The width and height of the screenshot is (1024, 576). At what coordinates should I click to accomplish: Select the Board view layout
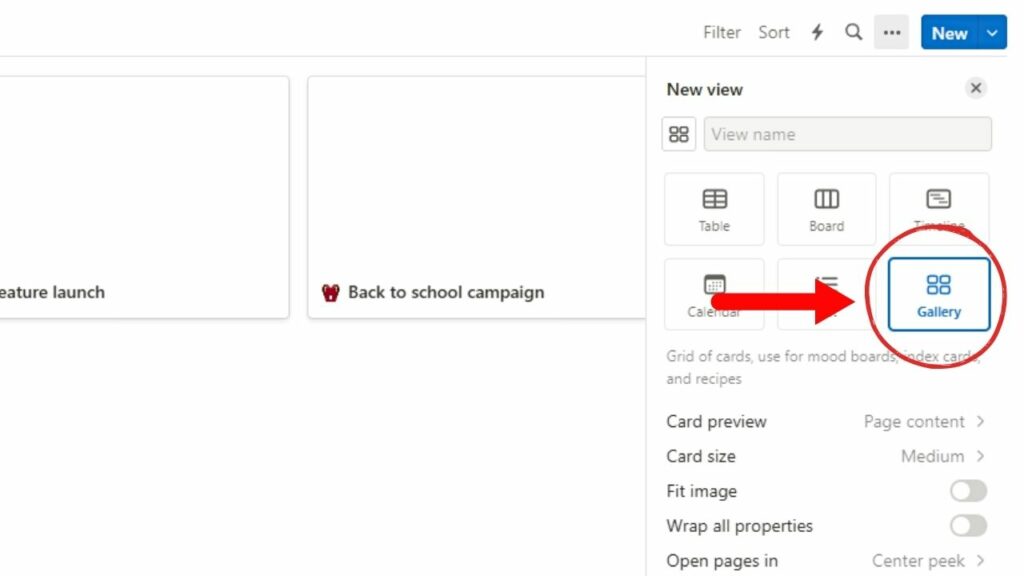826,208
